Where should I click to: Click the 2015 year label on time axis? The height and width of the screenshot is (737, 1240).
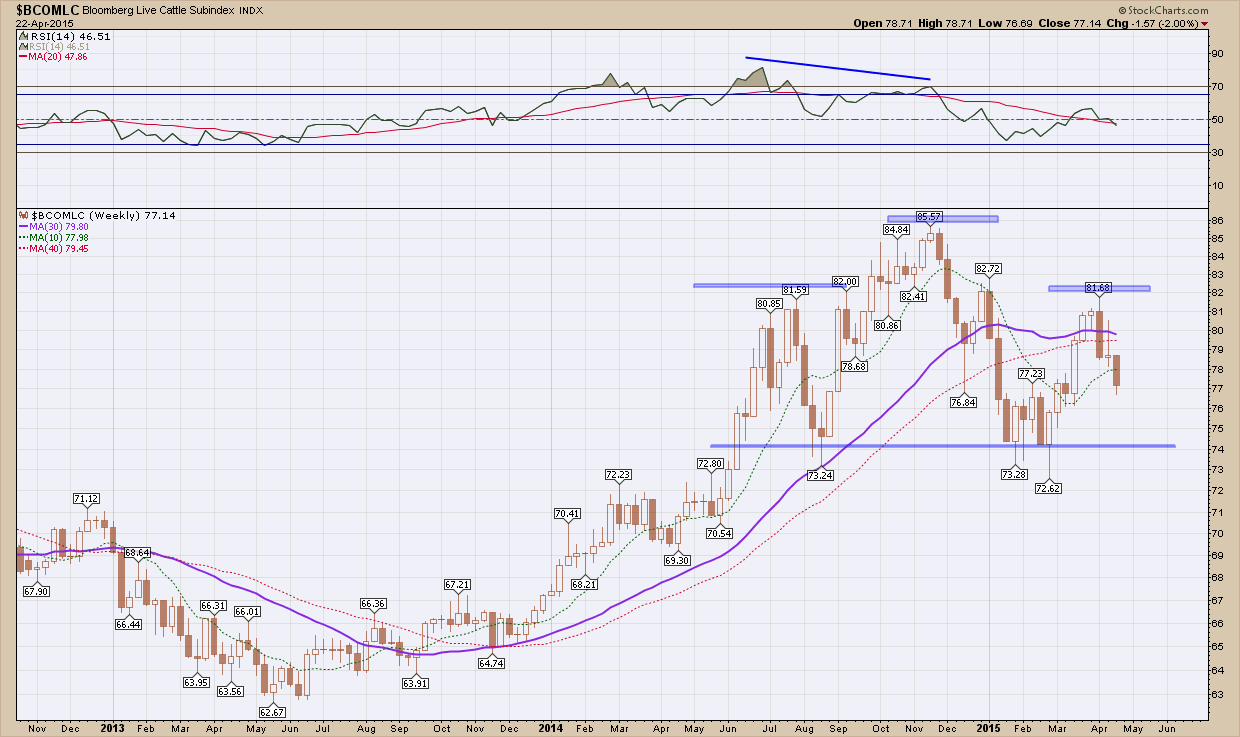[989, 729]
